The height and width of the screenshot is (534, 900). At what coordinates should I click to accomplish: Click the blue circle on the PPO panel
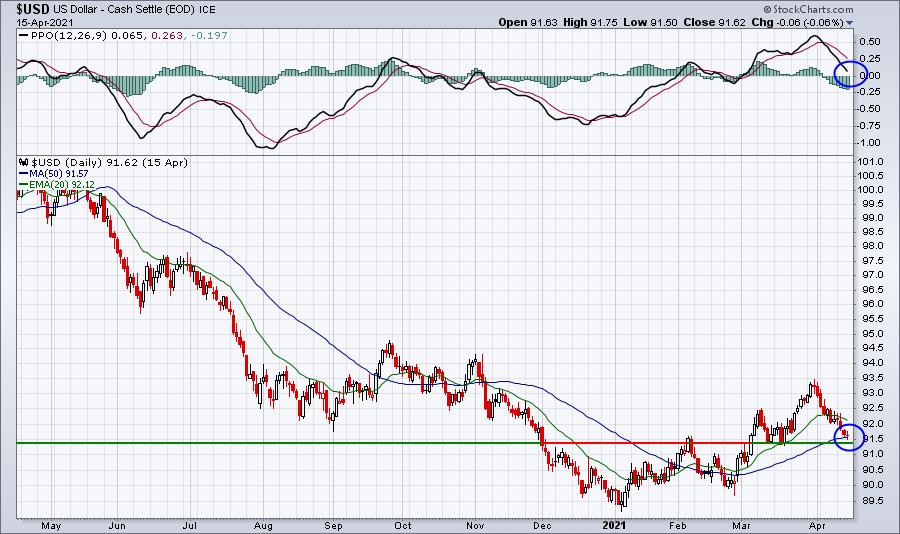tap(850, 74)
